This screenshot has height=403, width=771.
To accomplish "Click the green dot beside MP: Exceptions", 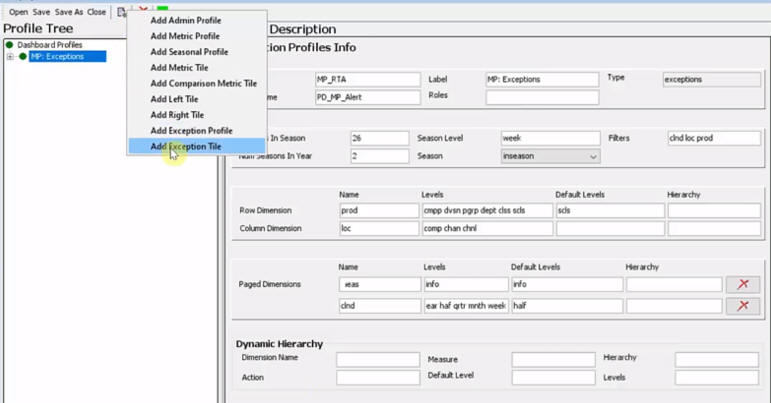I will pos(23,57).
